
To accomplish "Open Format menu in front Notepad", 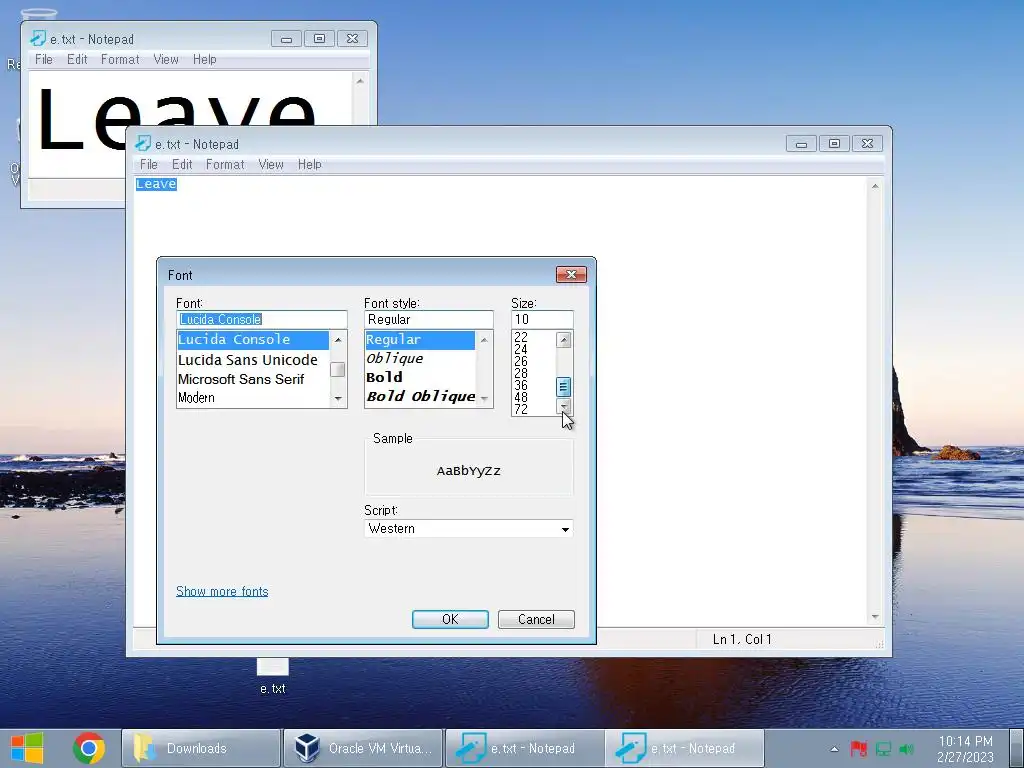I will (225, 165).
